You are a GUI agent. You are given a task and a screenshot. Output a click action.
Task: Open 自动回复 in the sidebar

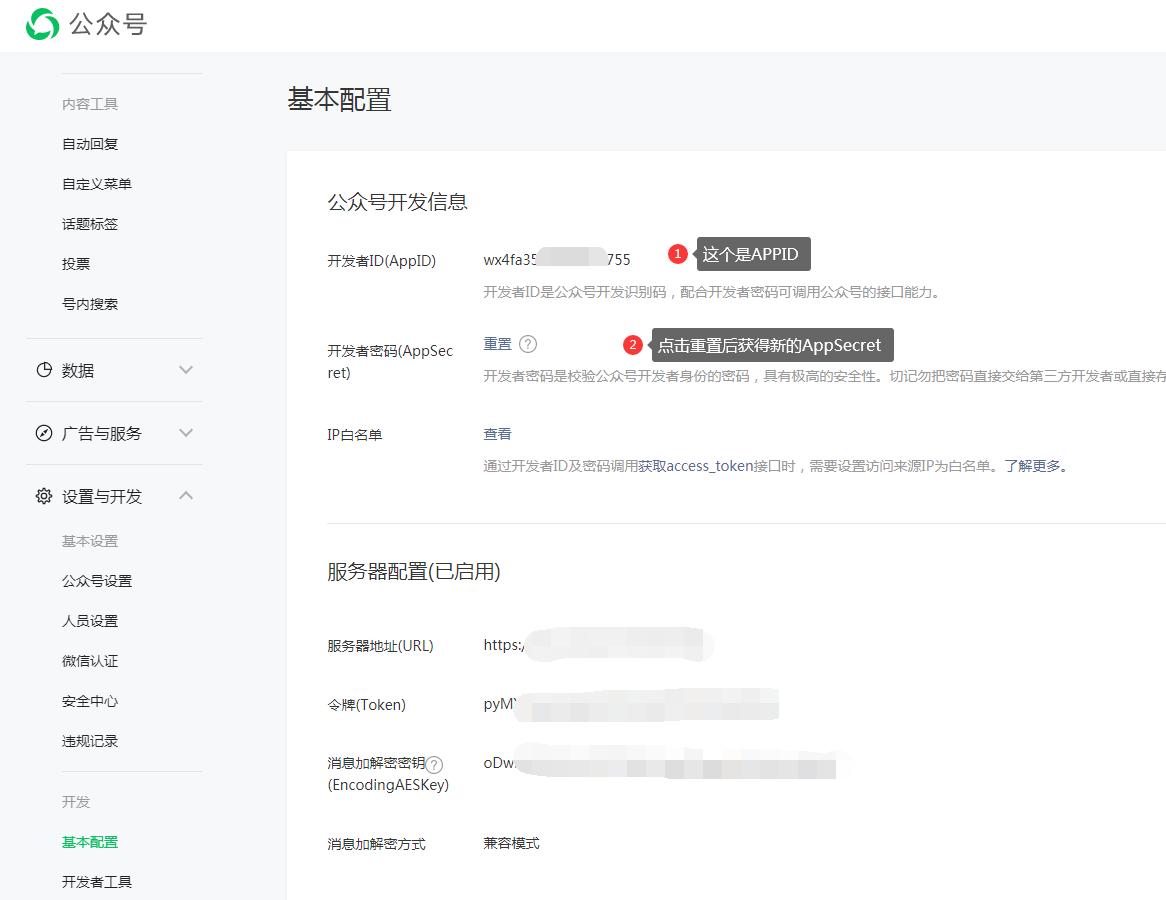[90, 144]
